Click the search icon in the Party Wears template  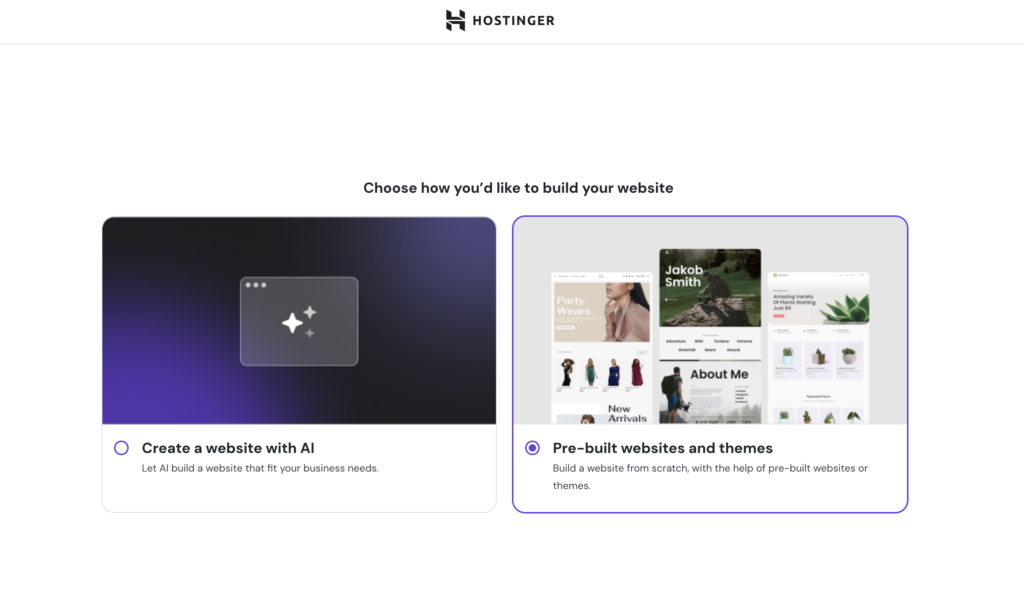tap(601, 276)
